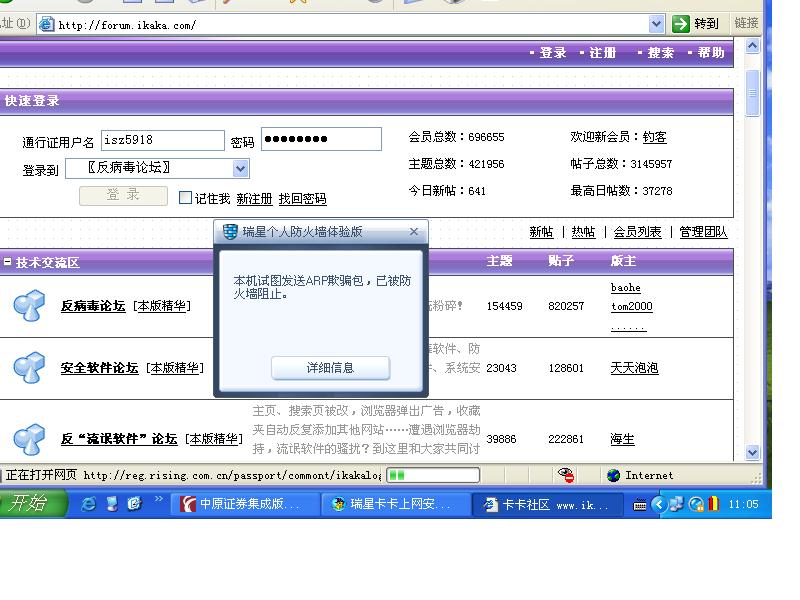Switch to 瑞星卡卡上网安 taskbar window
The width and height of the screenshot is (800, 600).
click(x=395, y=504)
